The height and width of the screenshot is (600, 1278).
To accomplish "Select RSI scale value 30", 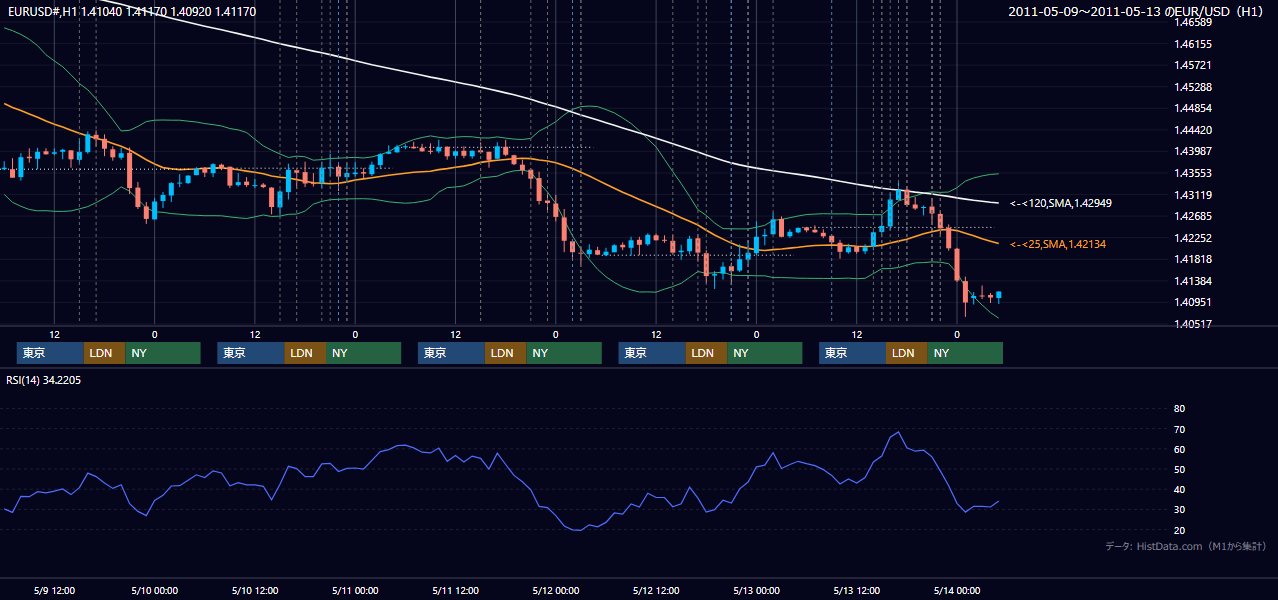I will (x=1179, y=509).
